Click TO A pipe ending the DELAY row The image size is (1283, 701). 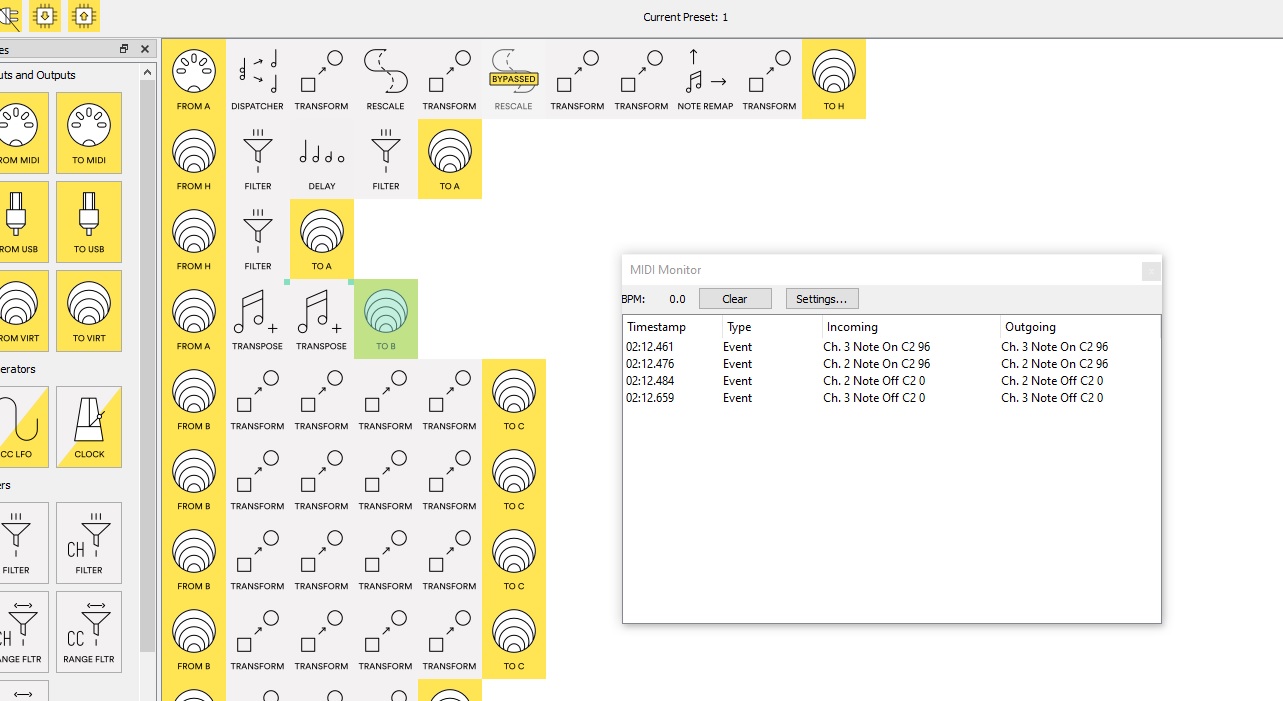pyautogui.click(x=450, y=159)
